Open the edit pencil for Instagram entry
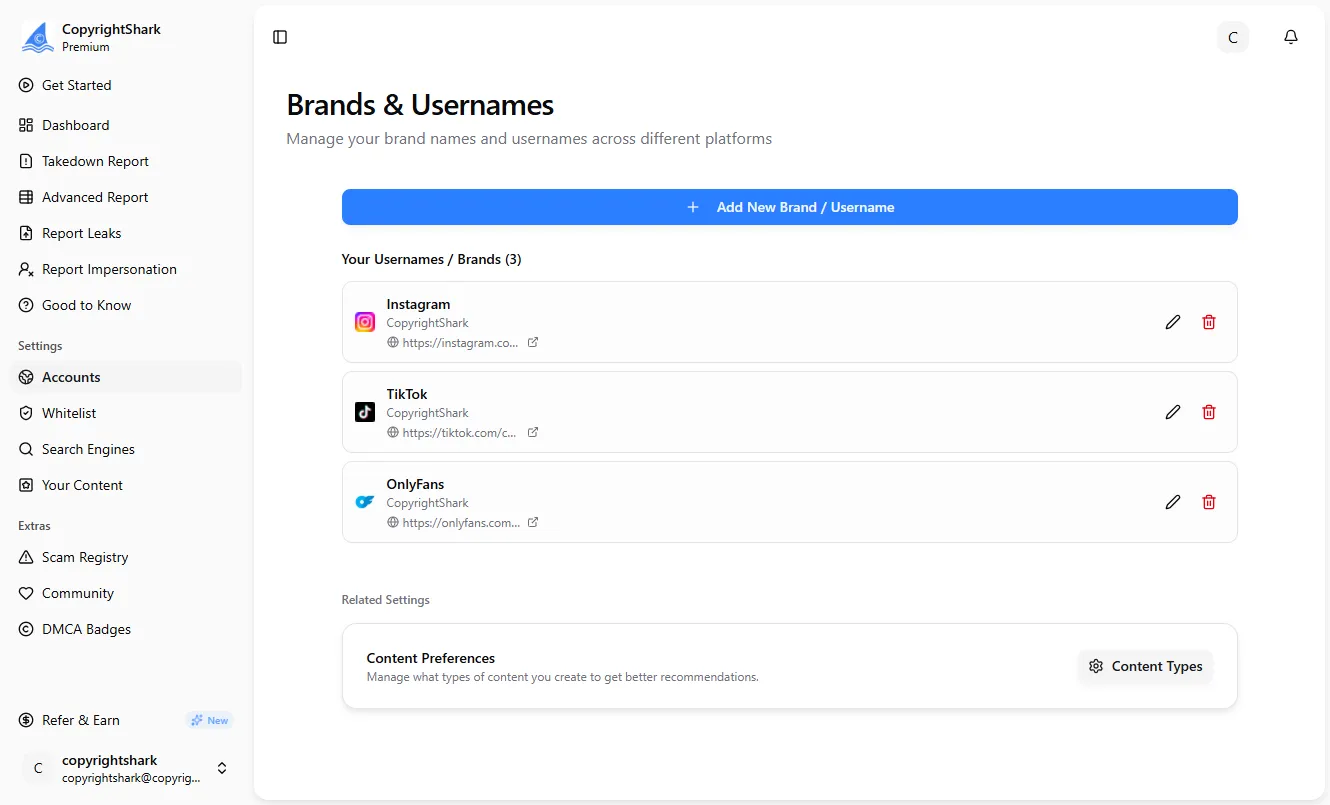The height and width of the screenshot is (805, 1330). (1173, 322)
